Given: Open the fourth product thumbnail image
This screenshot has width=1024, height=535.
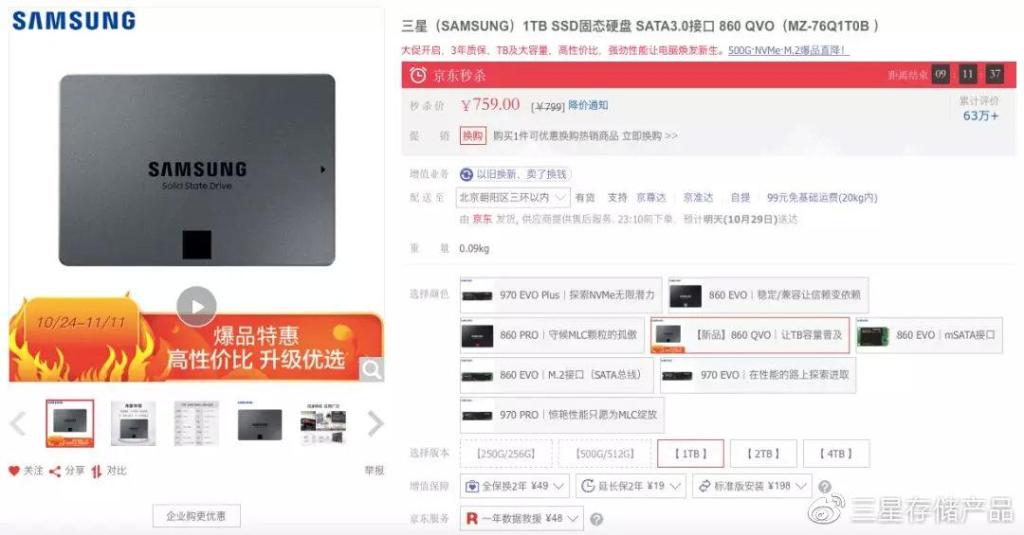Looking at the screenshot, I should pos(259,423).
